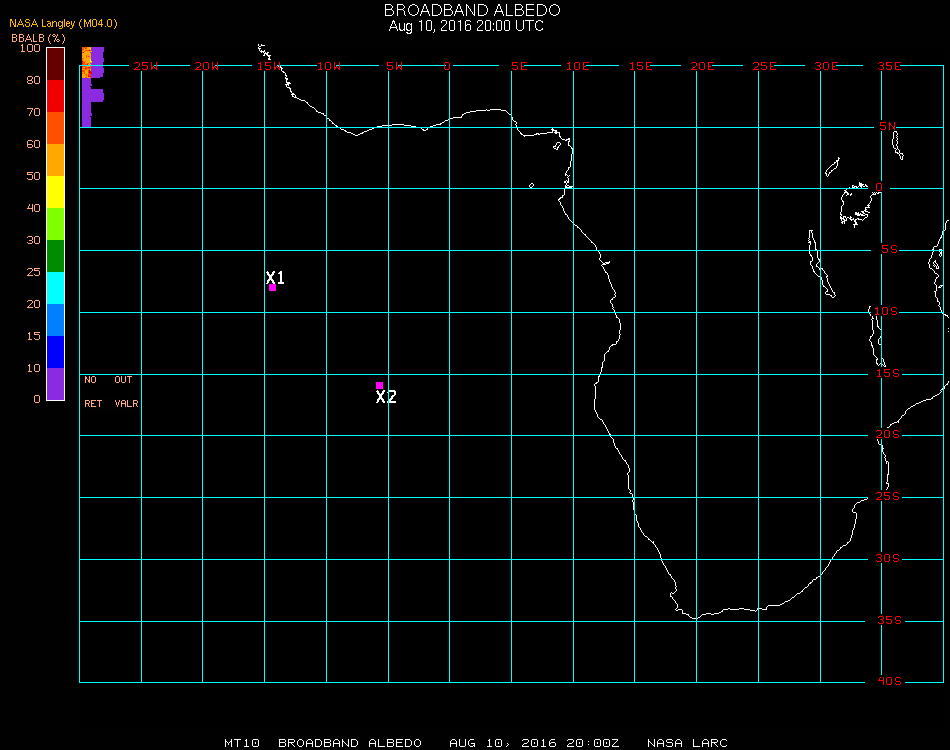This screenshot has width=950, height=750.
Task: Click the 'BBALB (%)' legend heading
Action: (x=38, y=38)
